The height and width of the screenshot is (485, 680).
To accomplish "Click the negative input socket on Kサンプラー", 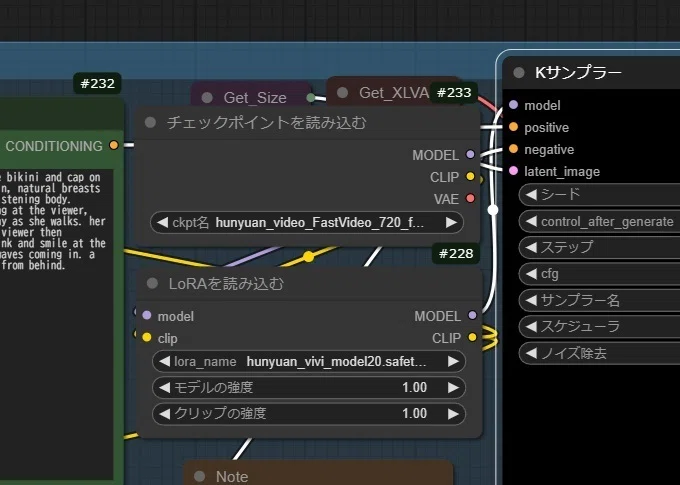I will 513,149.
